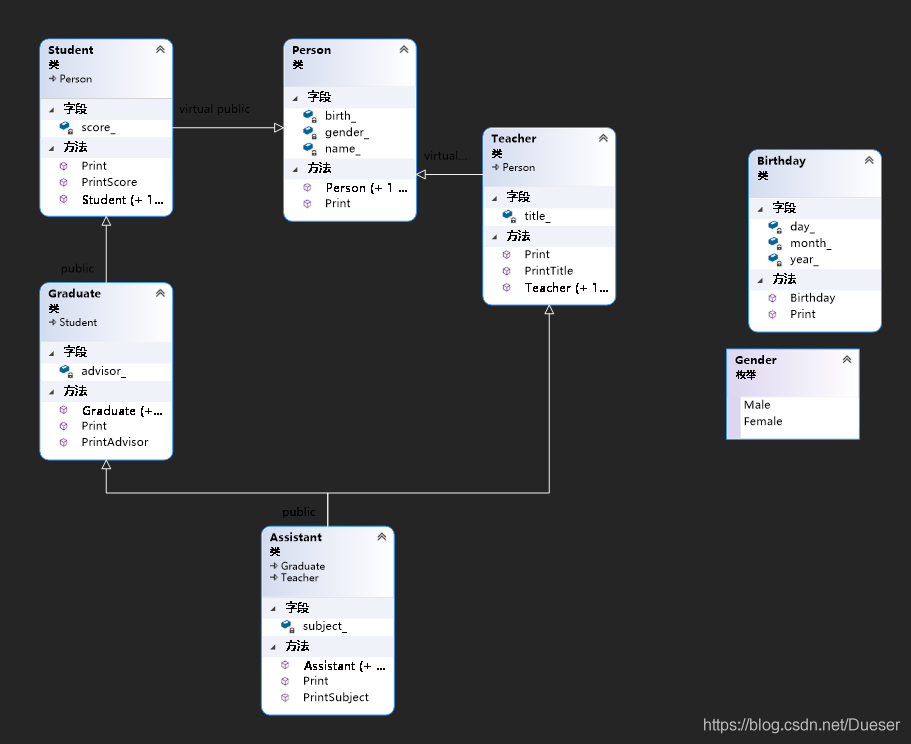Collapse the Gender enum box
Viewport: 911px width, 744px height.
click(847, 359)
